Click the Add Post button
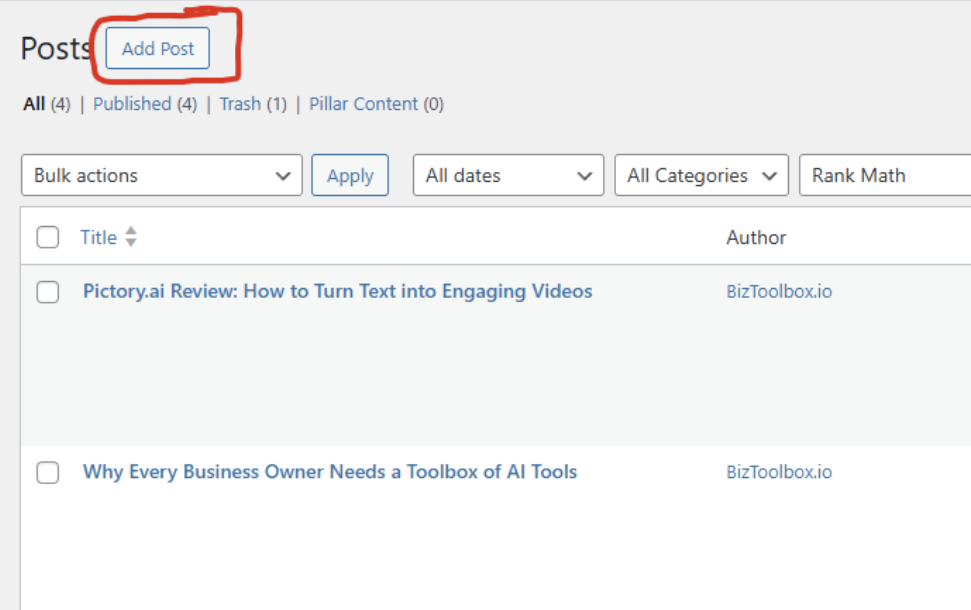Image resolution: width=971 pixels, height=610 pixels. pos(157,49)
